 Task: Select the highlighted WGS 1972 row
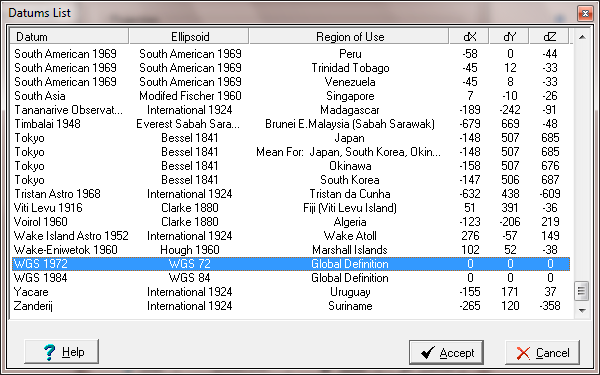coord(291,264)
